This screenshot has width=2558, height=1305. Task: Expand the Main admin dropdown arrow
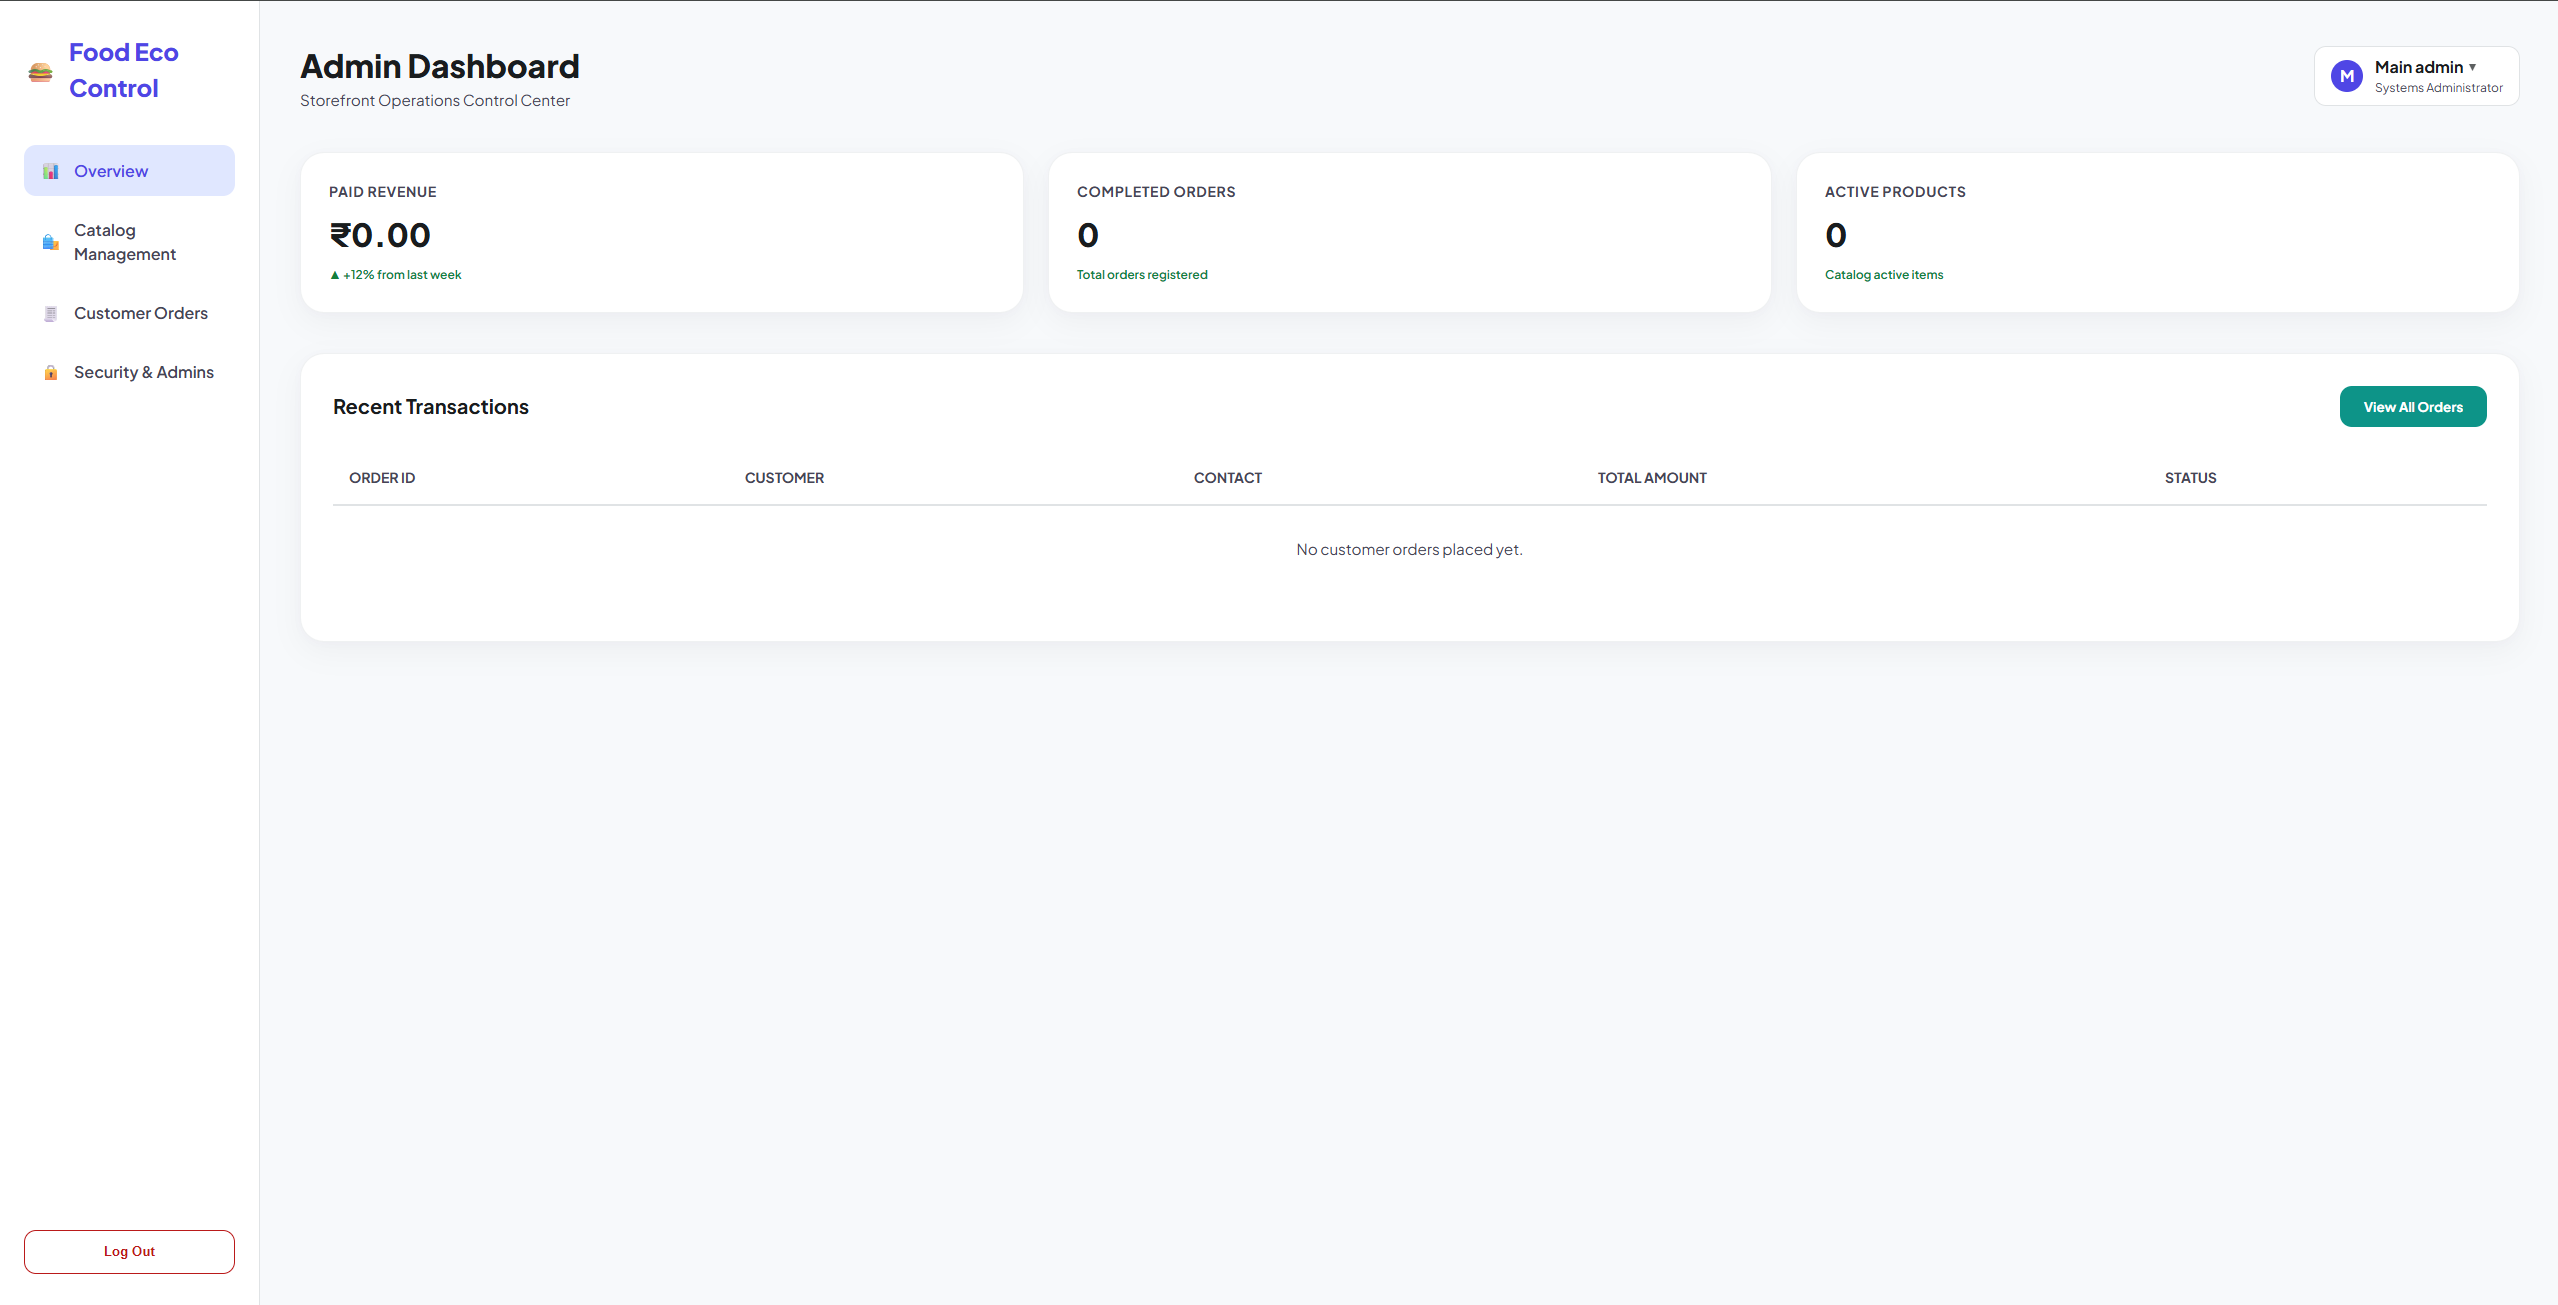[x=2472, y=67]
